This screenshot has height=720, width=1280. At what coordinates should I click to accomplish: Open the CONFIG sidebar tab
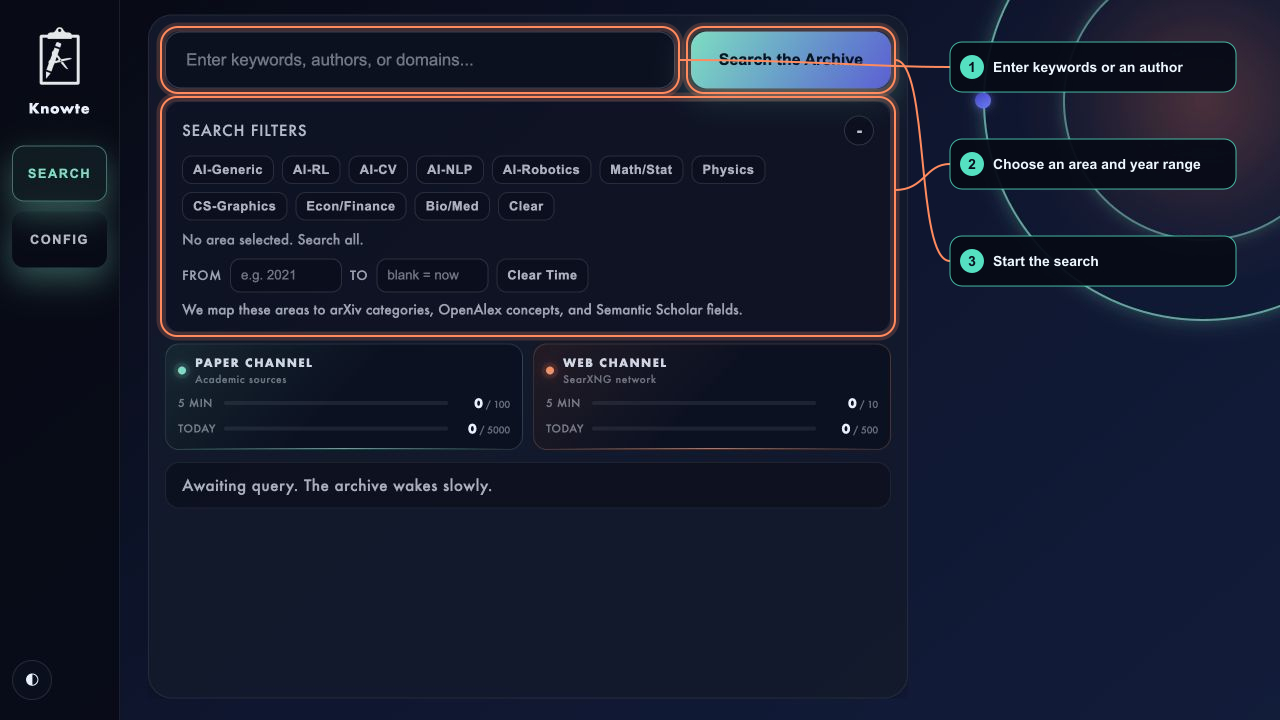click(x=59, y=240)
